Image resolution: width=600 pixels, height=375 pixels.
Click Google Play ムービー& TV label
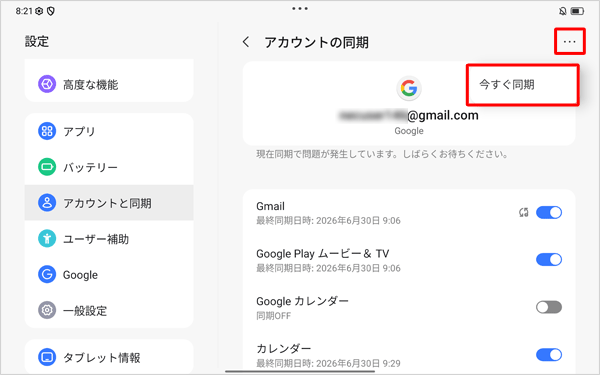(323, 254)
